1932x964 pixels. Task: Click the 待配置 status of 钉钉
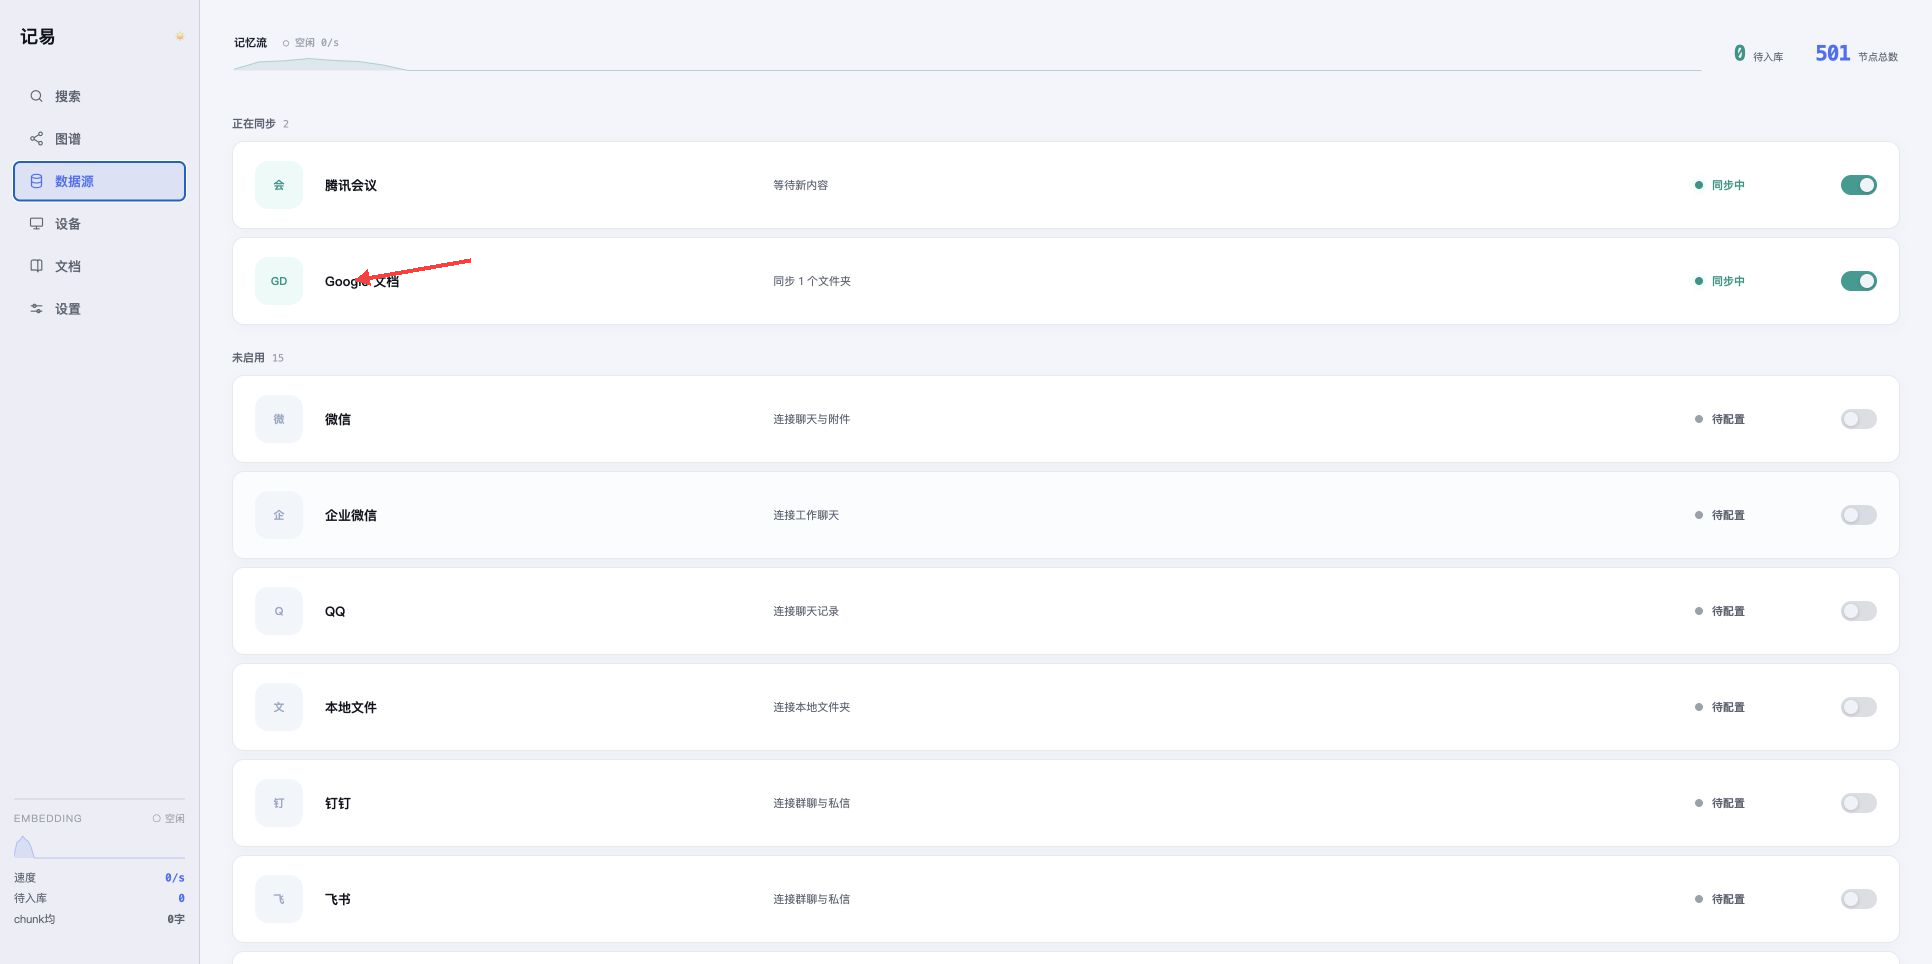click(x=1720, y=803)
